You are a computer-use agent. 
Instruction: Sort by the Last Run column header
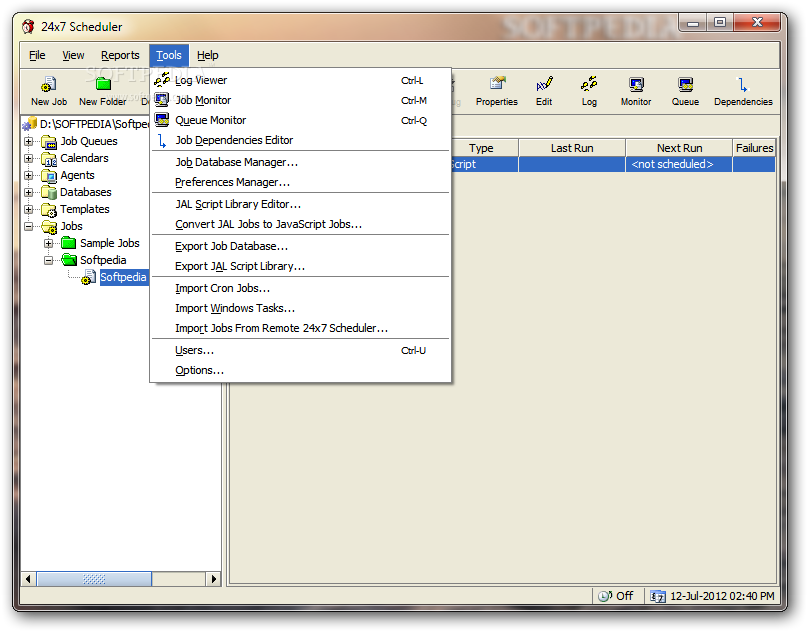coord(572,148)
